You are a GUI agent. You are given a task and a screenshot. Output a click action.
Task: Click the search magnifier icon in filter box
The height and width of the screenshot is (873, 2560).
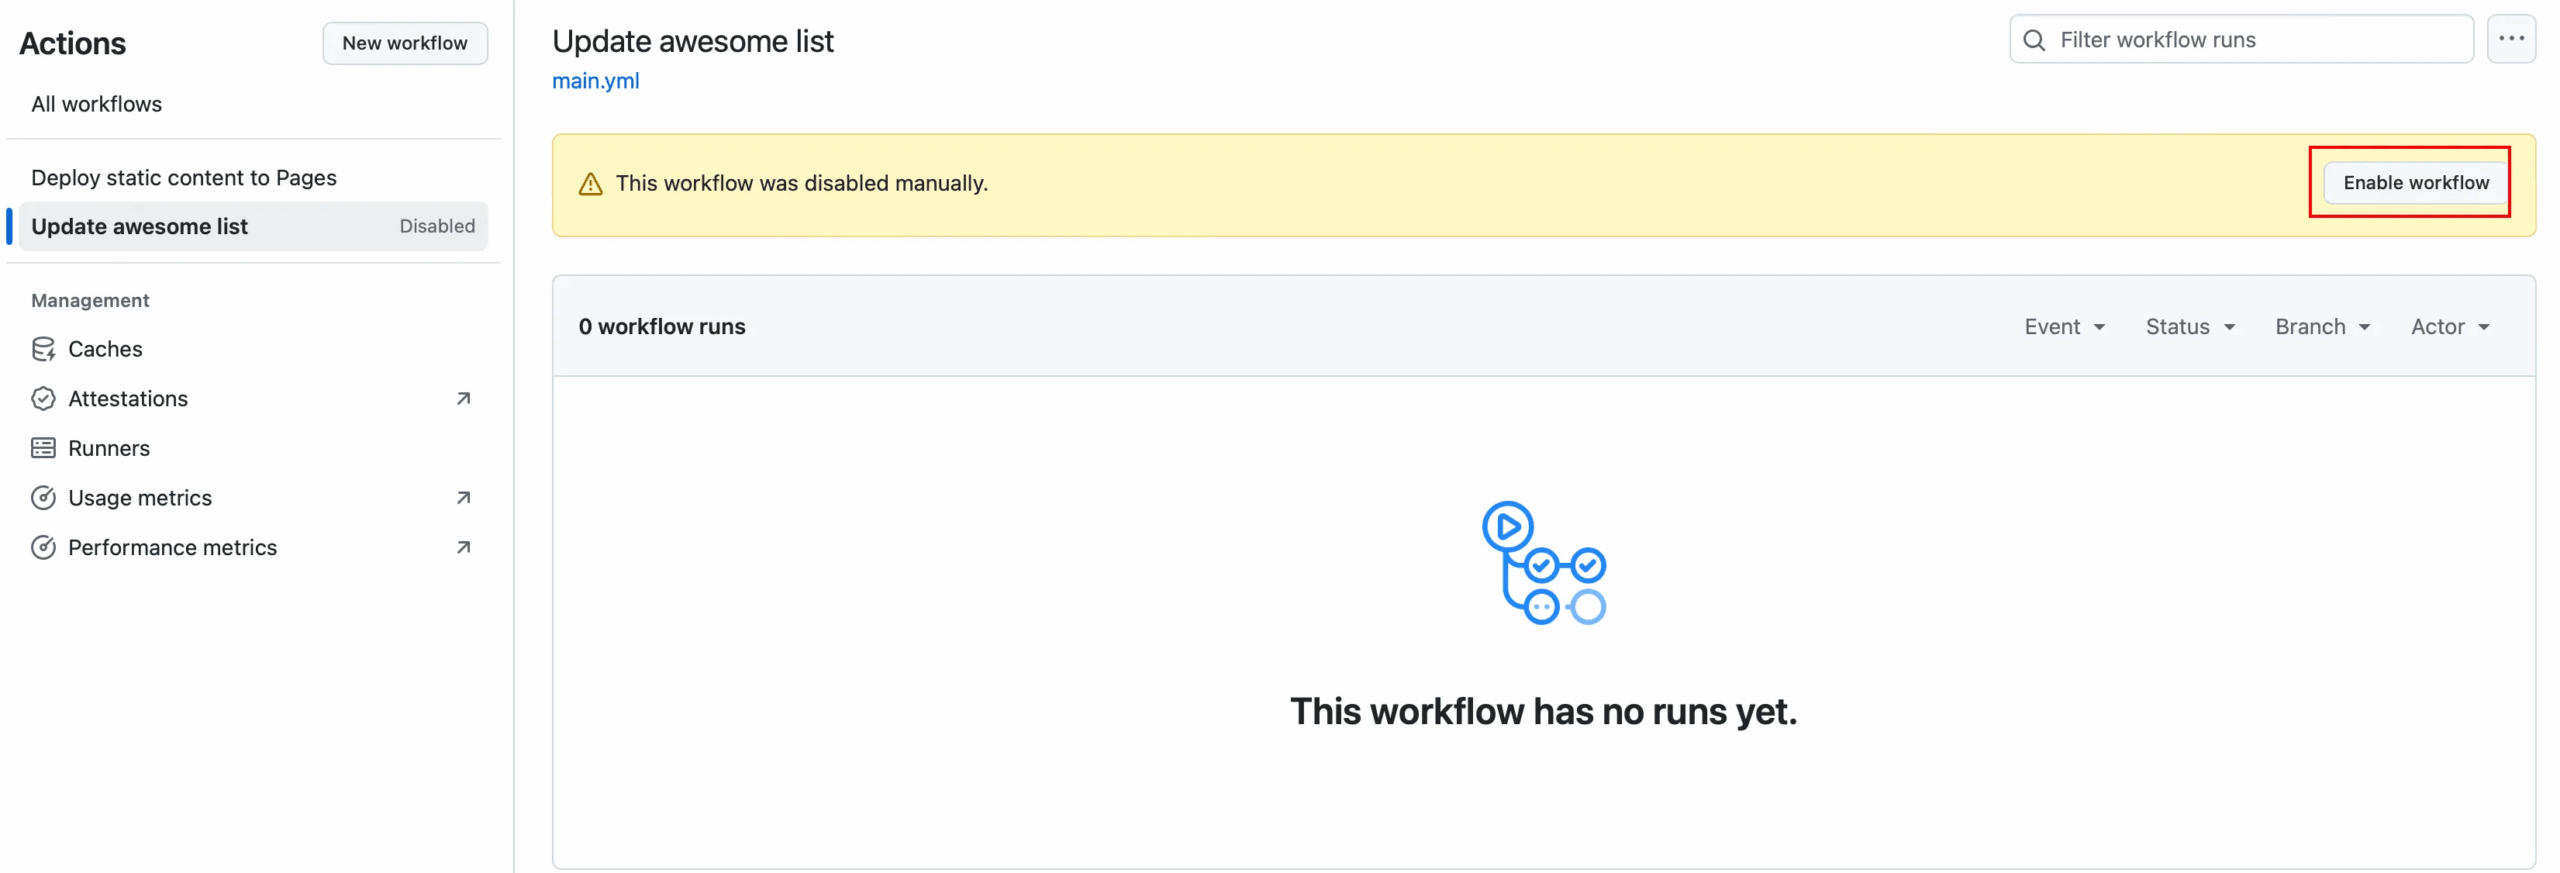(2033, 40)
